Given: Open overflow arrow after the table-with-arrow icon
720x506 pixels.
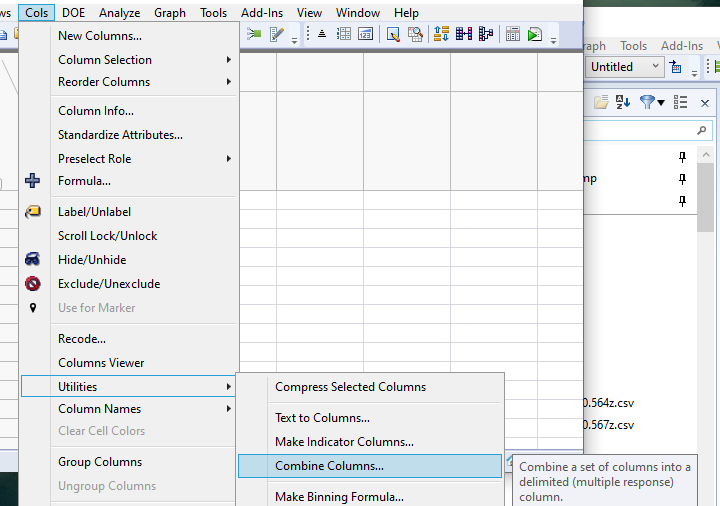Looking at the screenshot, I should tap(694, 73).
